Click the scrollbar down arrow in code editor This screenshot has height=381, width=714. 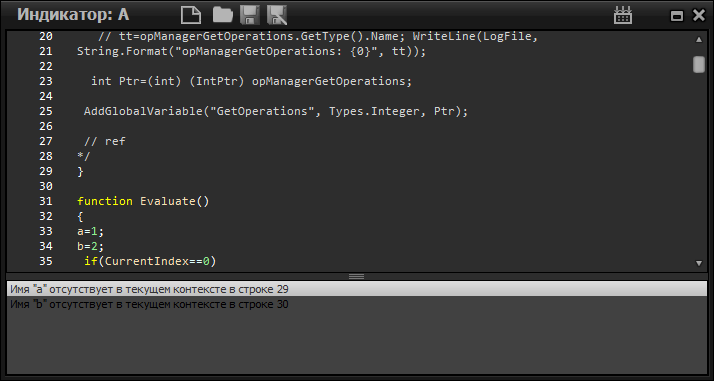click(x=699, y=263)
